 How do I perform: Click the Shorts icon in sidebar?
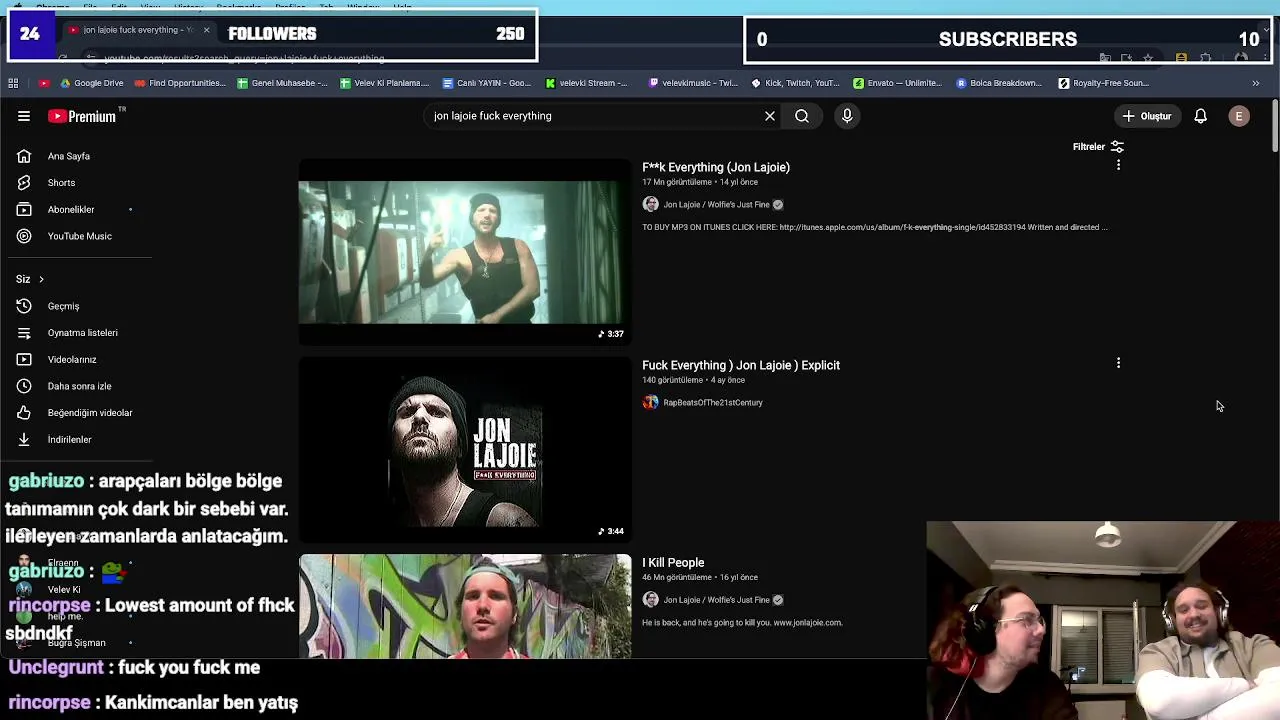point(24,183)
